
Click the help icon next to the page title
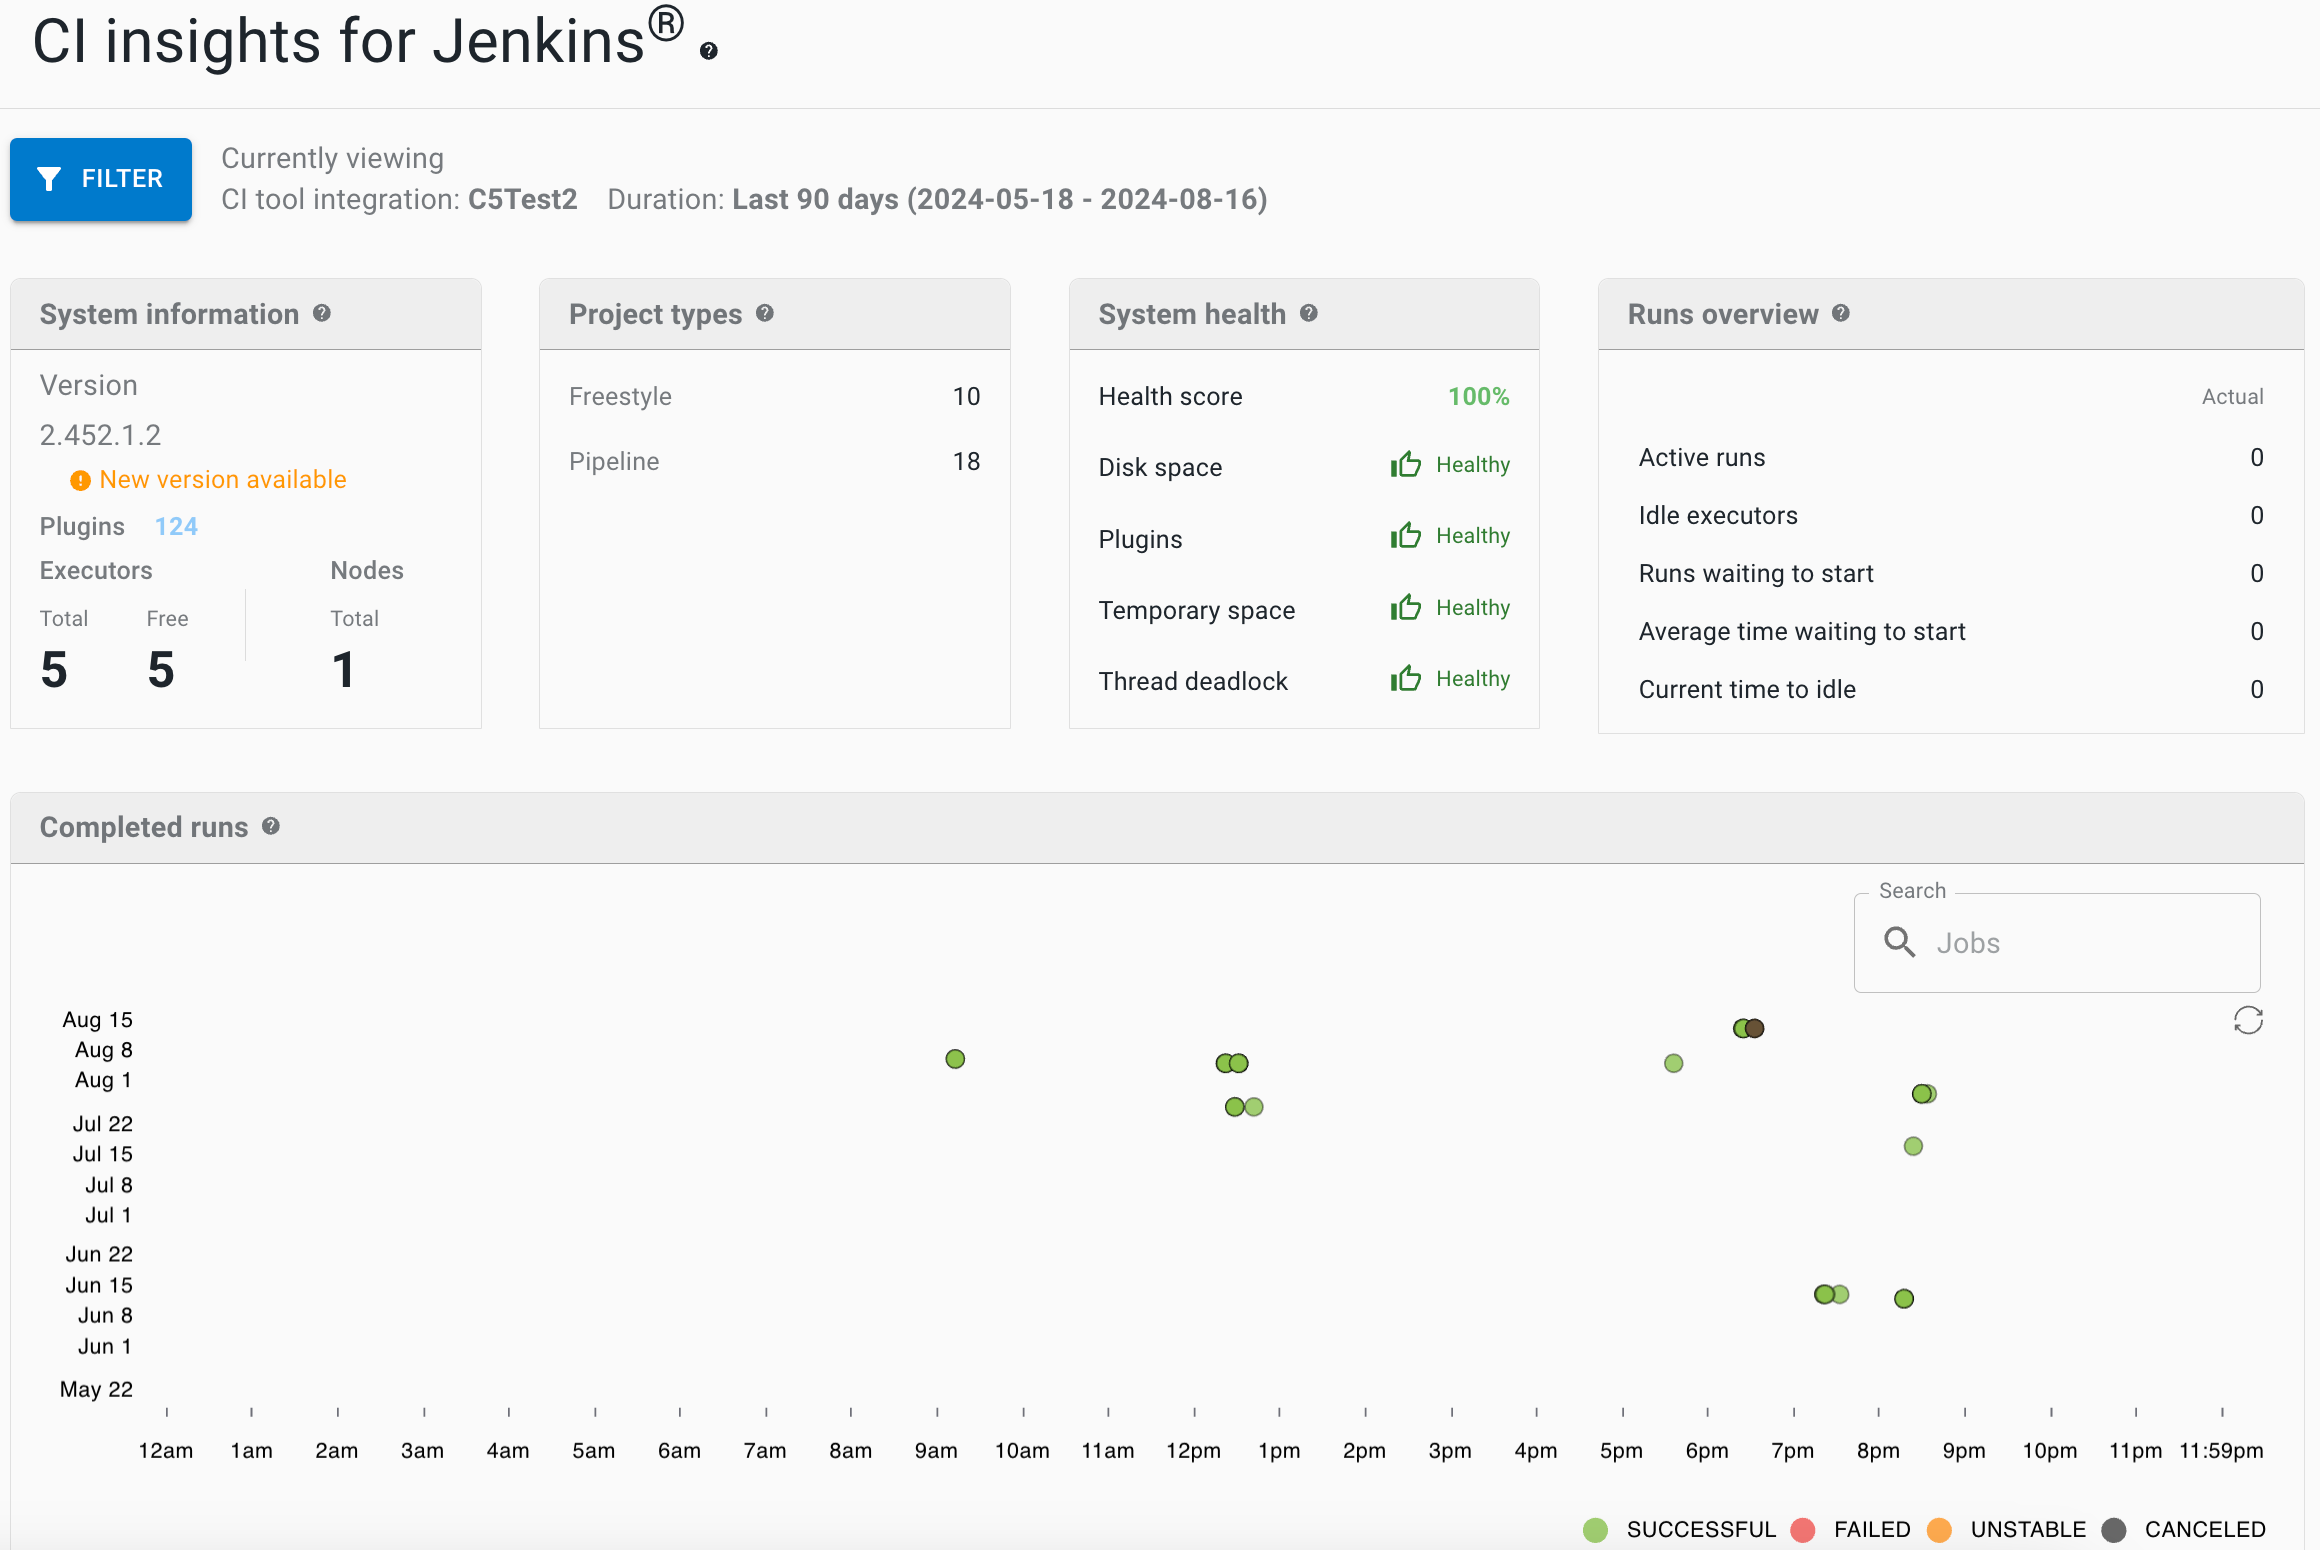[x=707, y=51]
